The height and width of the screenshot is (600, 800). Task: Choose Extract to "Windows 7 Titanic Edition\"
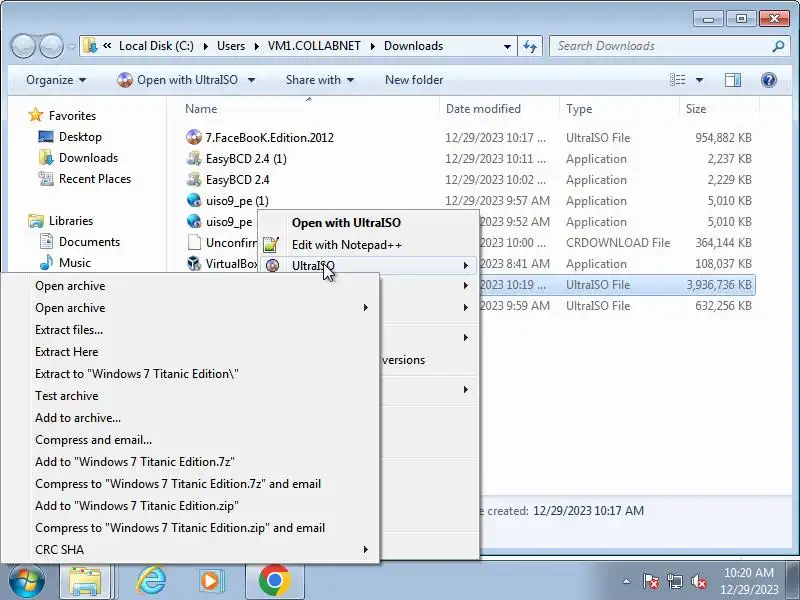tap(137, 373)
